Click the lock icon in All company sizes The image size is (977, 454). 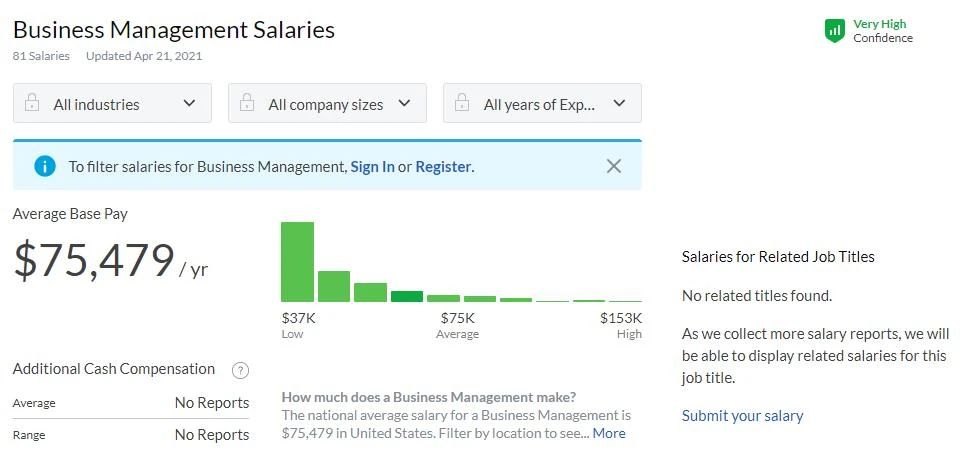[247, 103]
